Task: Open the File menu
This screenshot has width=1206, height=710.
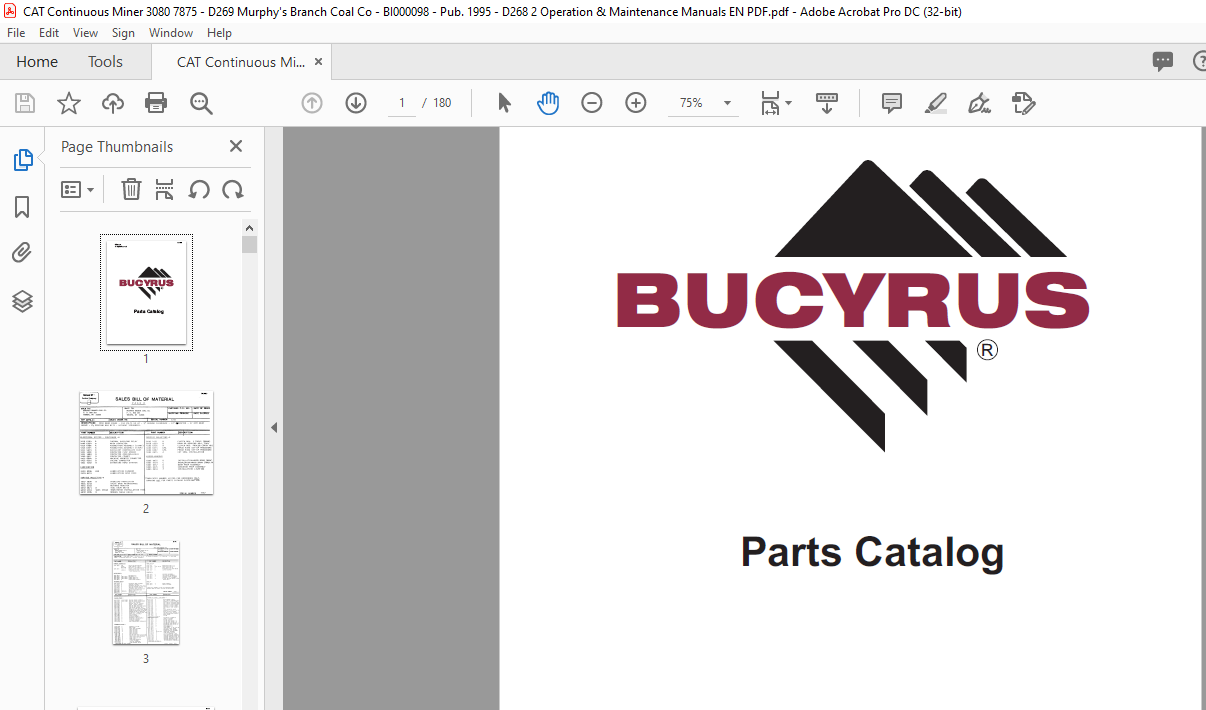Action: coord(16,33)
